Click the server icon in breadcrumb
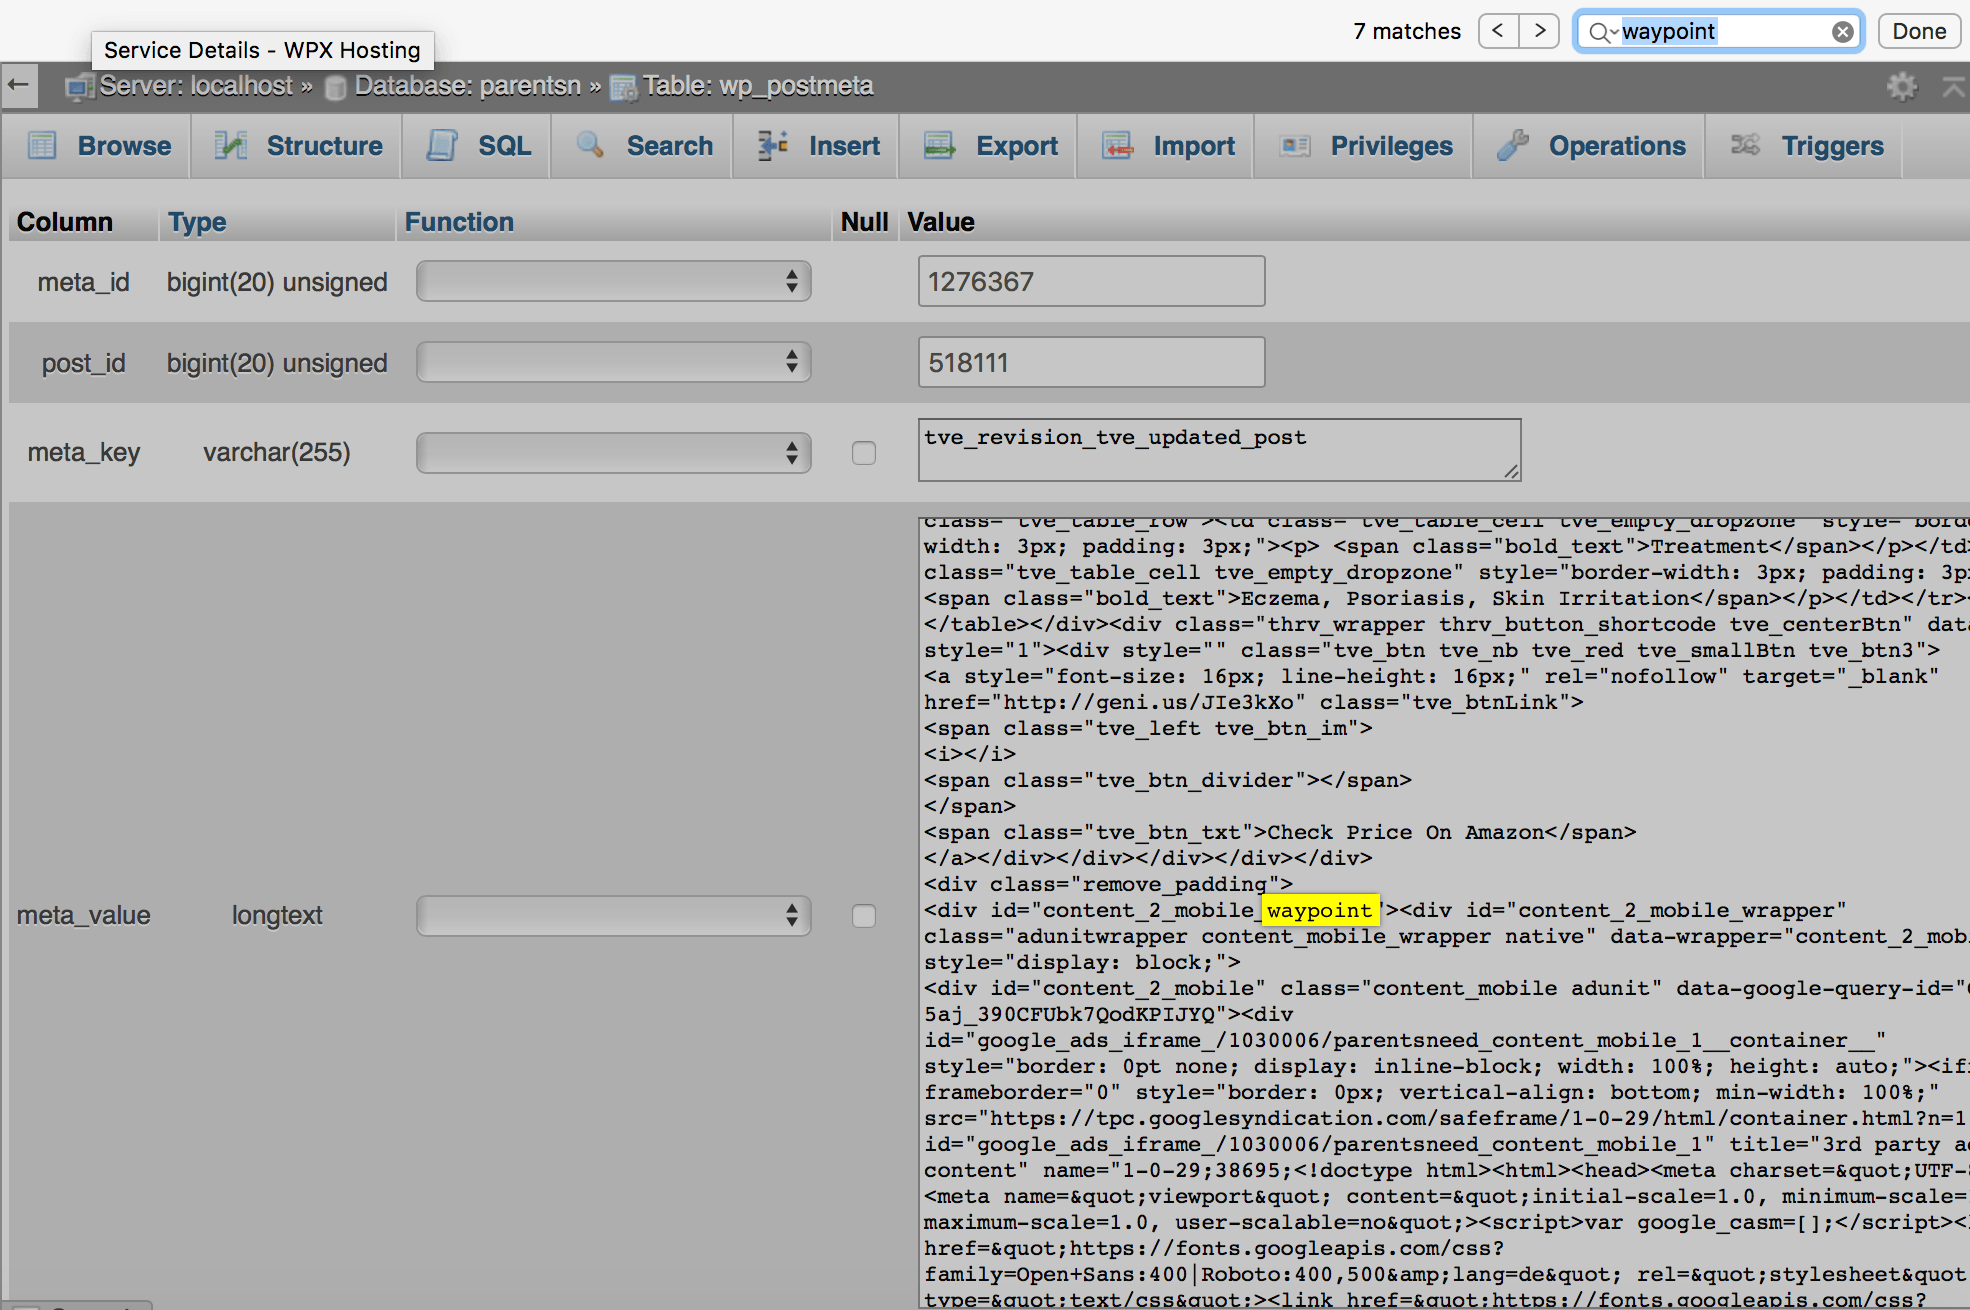 click(x=80, y=87)
